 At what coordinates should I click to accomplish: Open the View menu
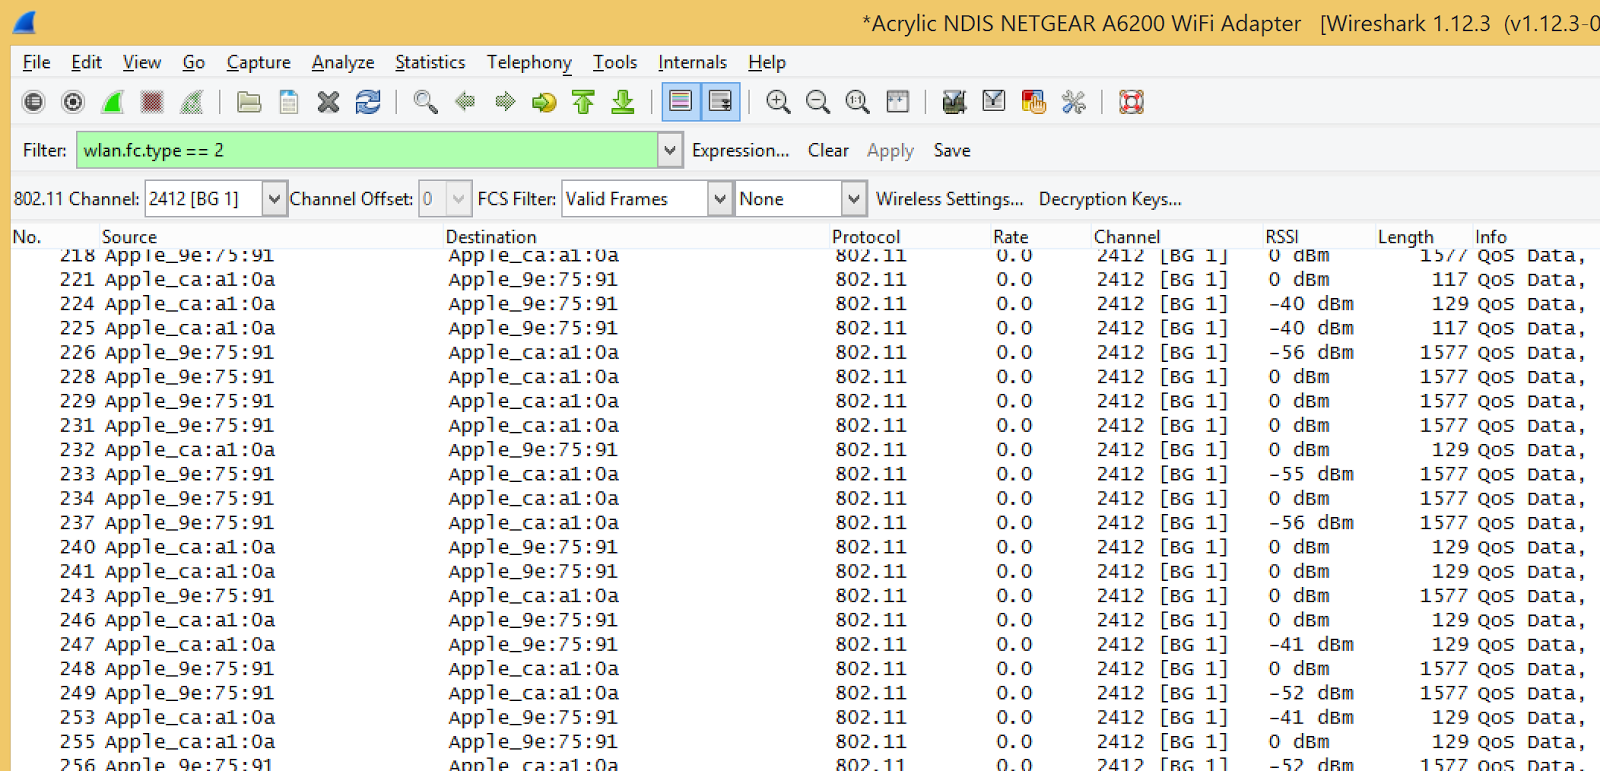[142, 62]
